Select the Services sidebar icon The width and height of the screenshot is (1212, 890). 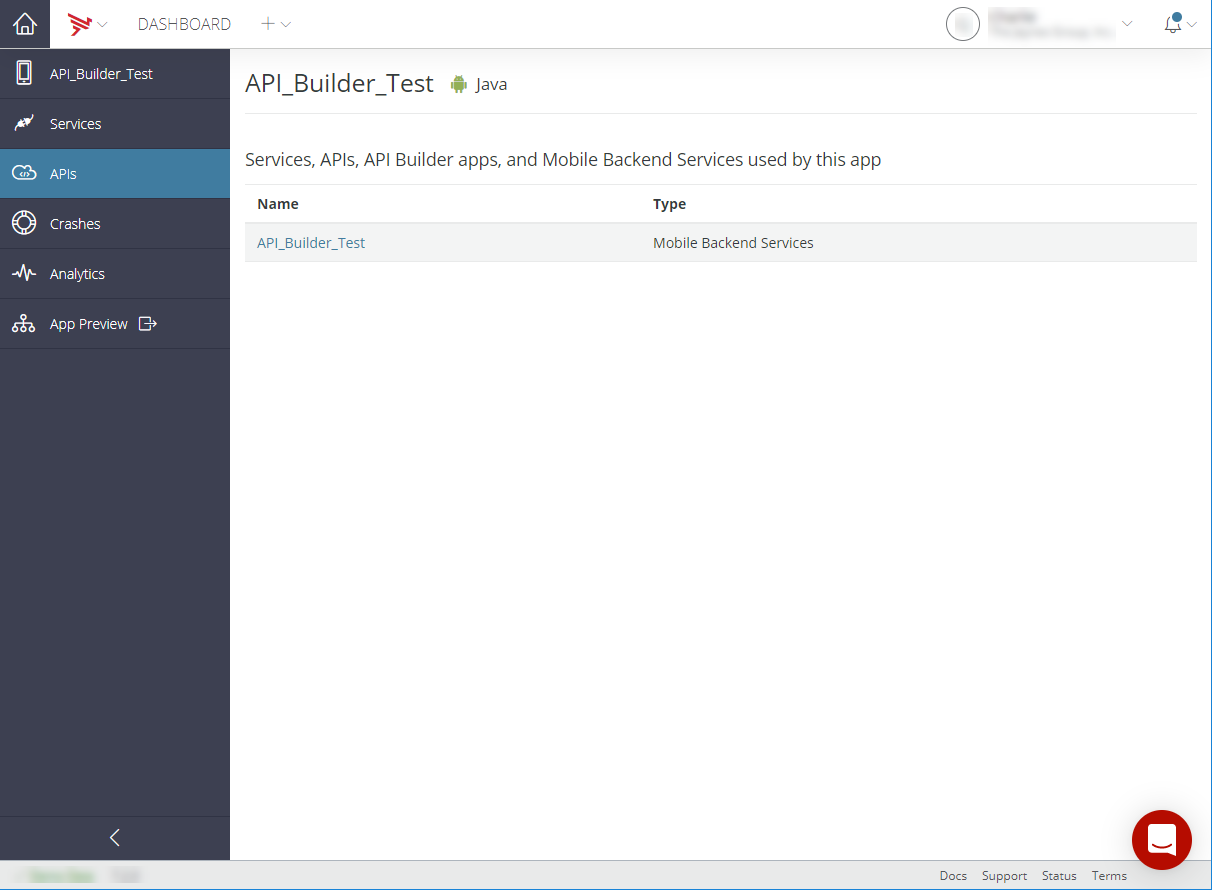(23, 123)
